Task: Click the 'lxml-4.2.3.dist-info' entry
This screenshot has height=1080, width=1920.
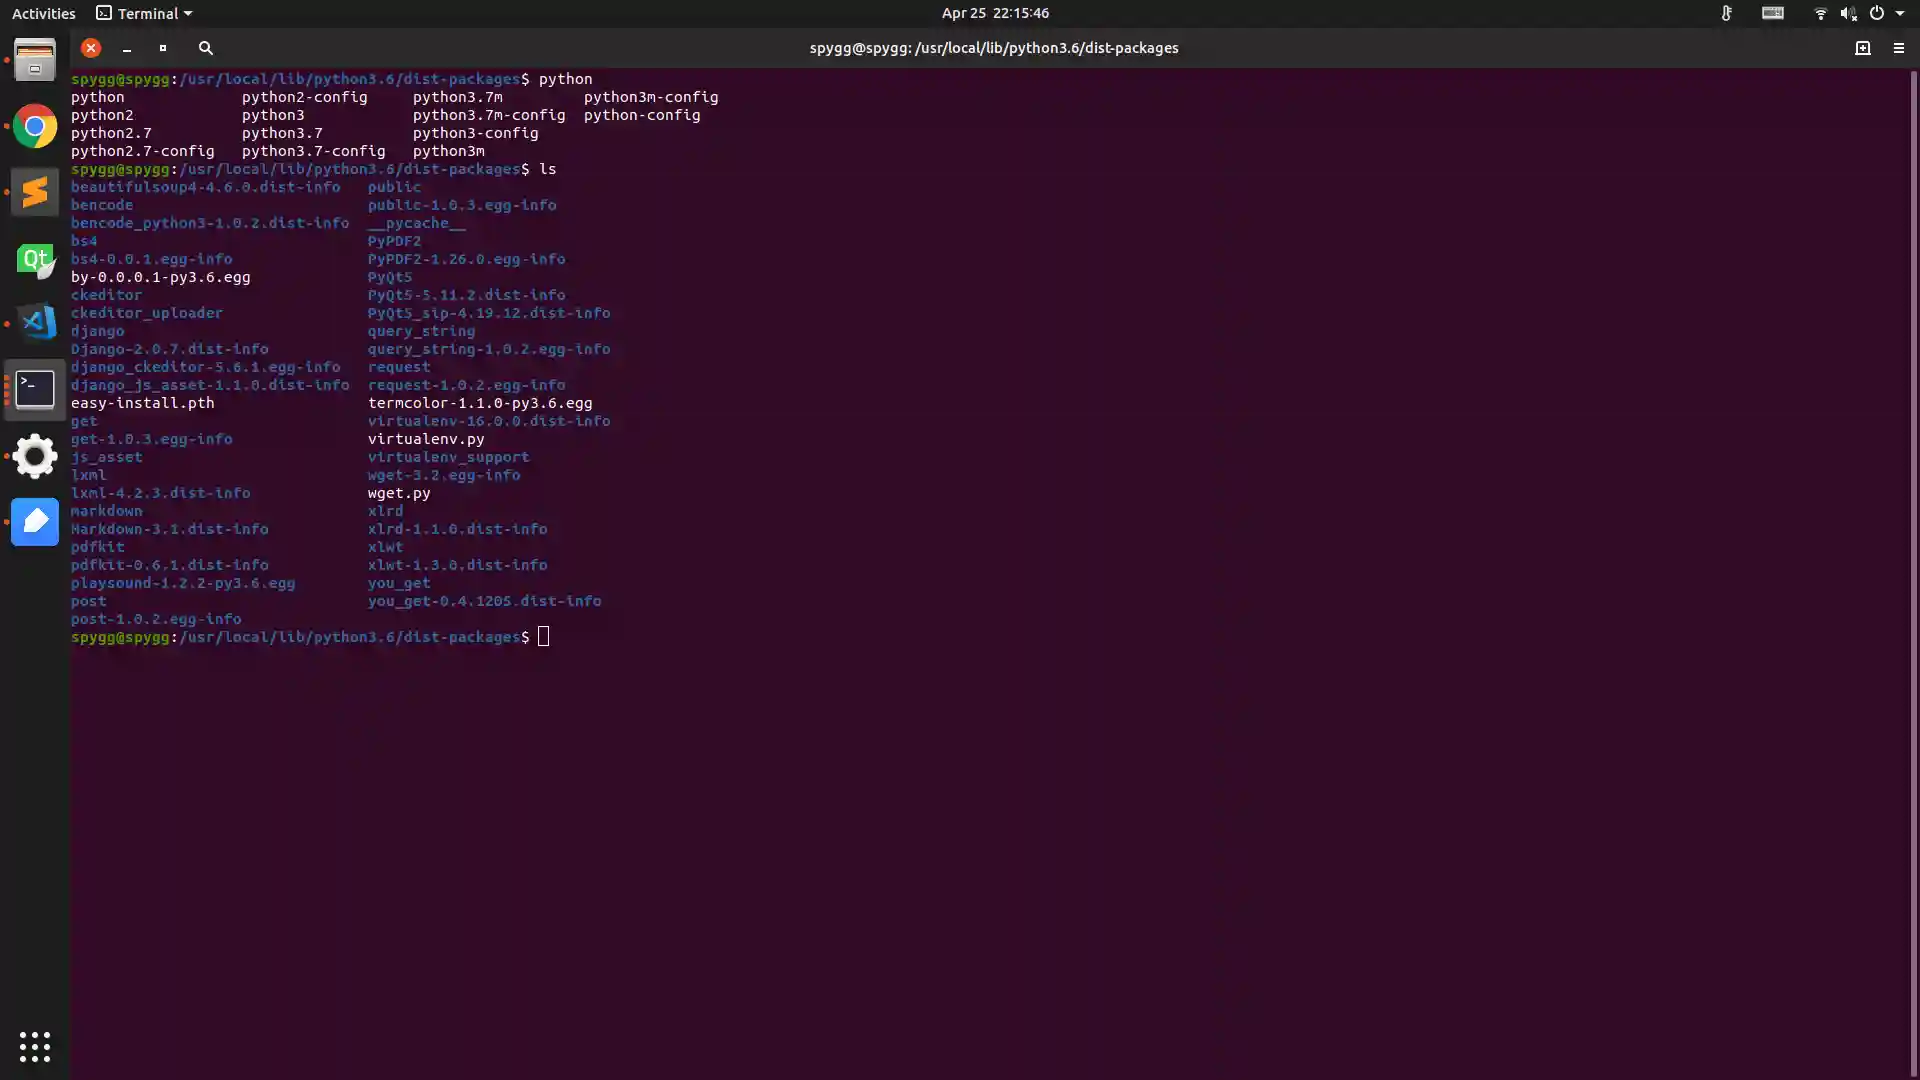Action: click(x=161, y=493)
